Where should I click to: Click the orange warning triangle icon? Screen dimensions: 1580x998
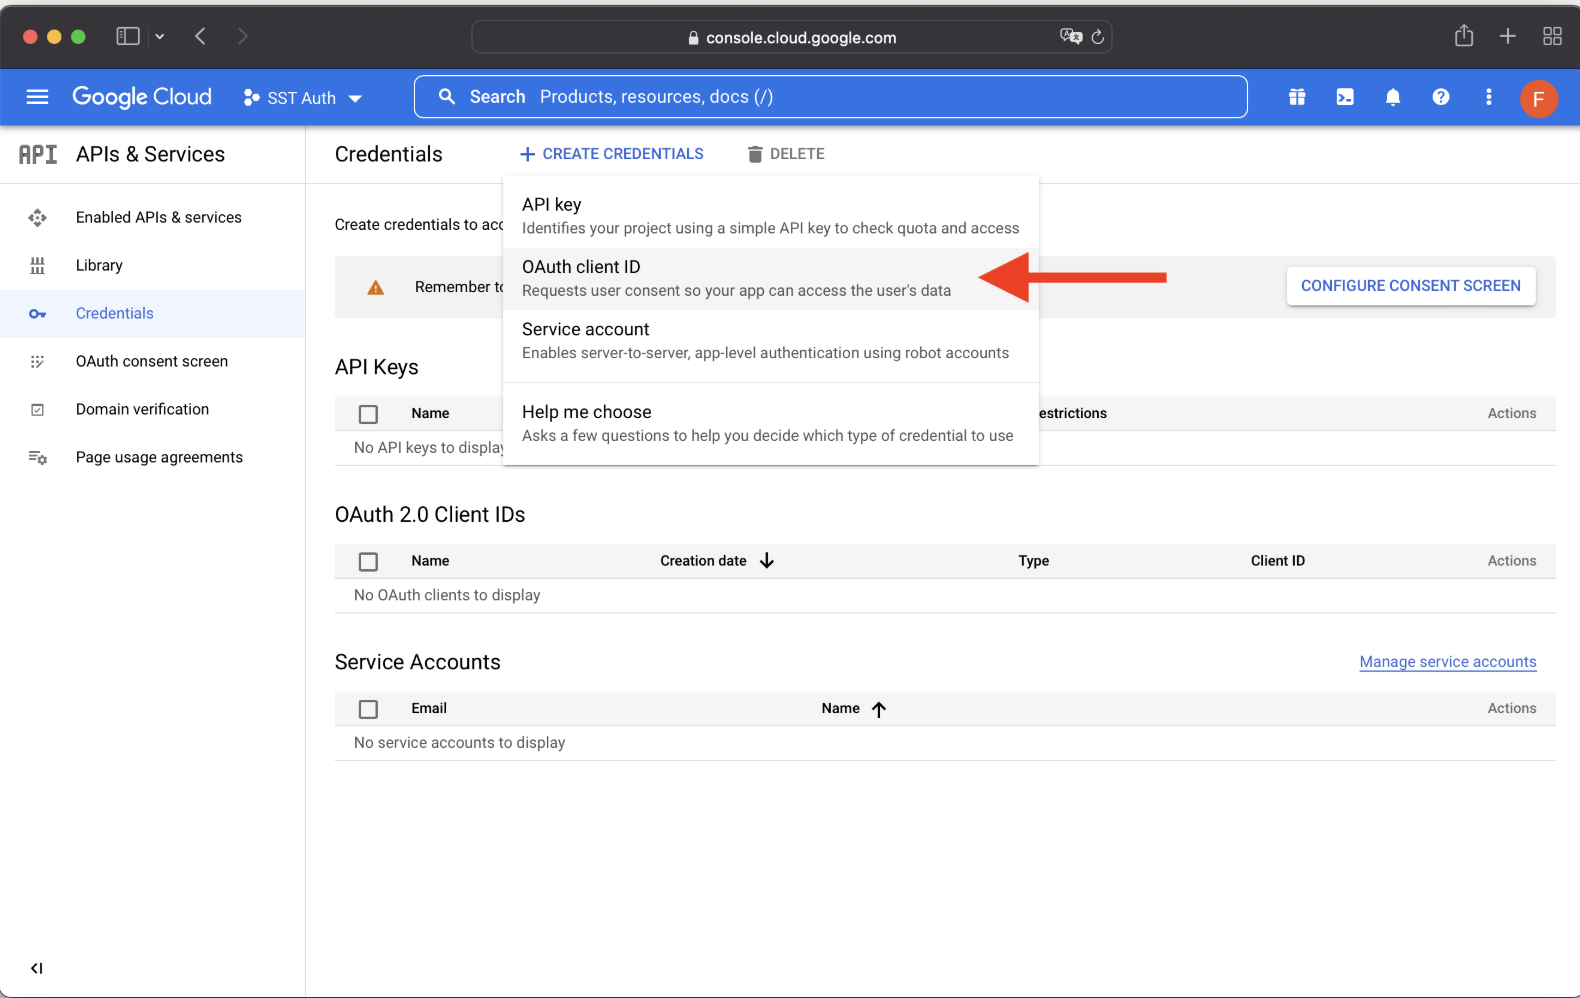pyautogui.click(x=376, y=288)
